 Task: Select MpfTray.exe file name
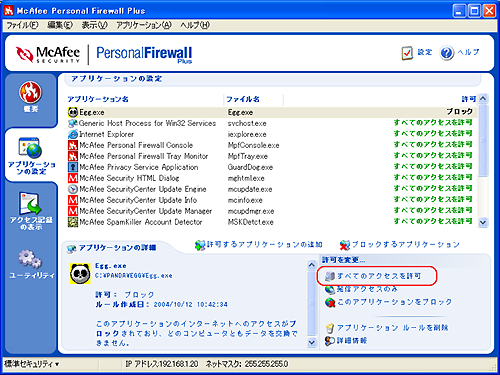click(248, 156)
